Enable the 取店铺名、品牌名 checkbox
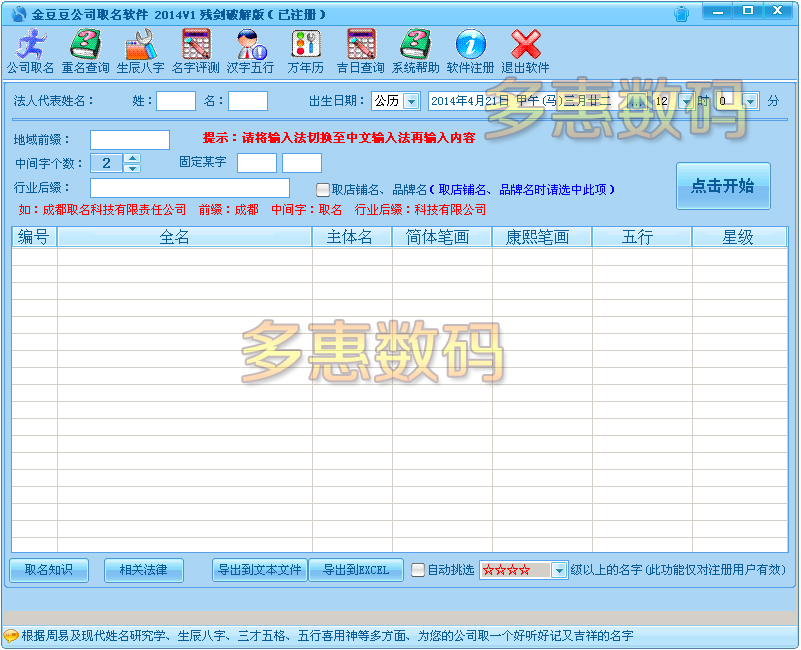The image size is (801, 650). click(323, 190)
